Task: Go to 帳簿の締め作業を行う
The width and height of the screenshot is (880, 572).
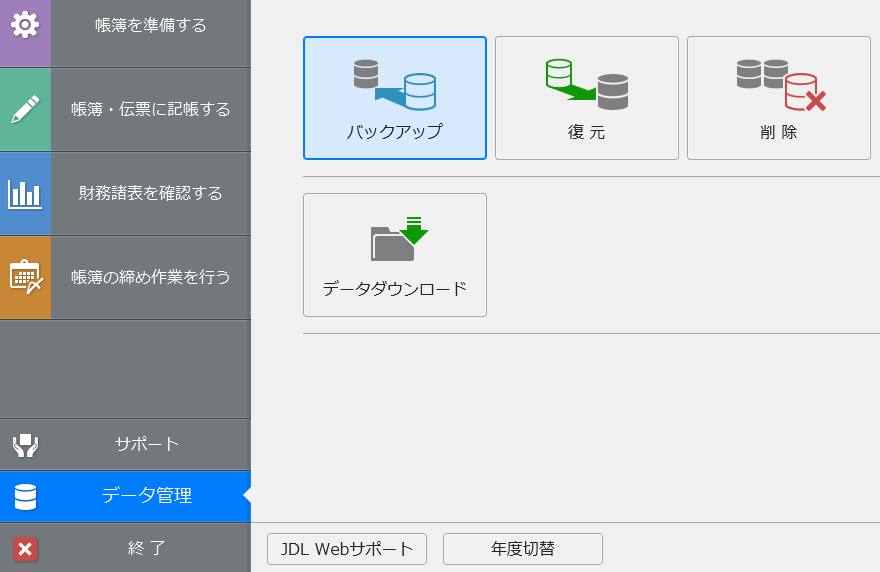Action: 150,277
